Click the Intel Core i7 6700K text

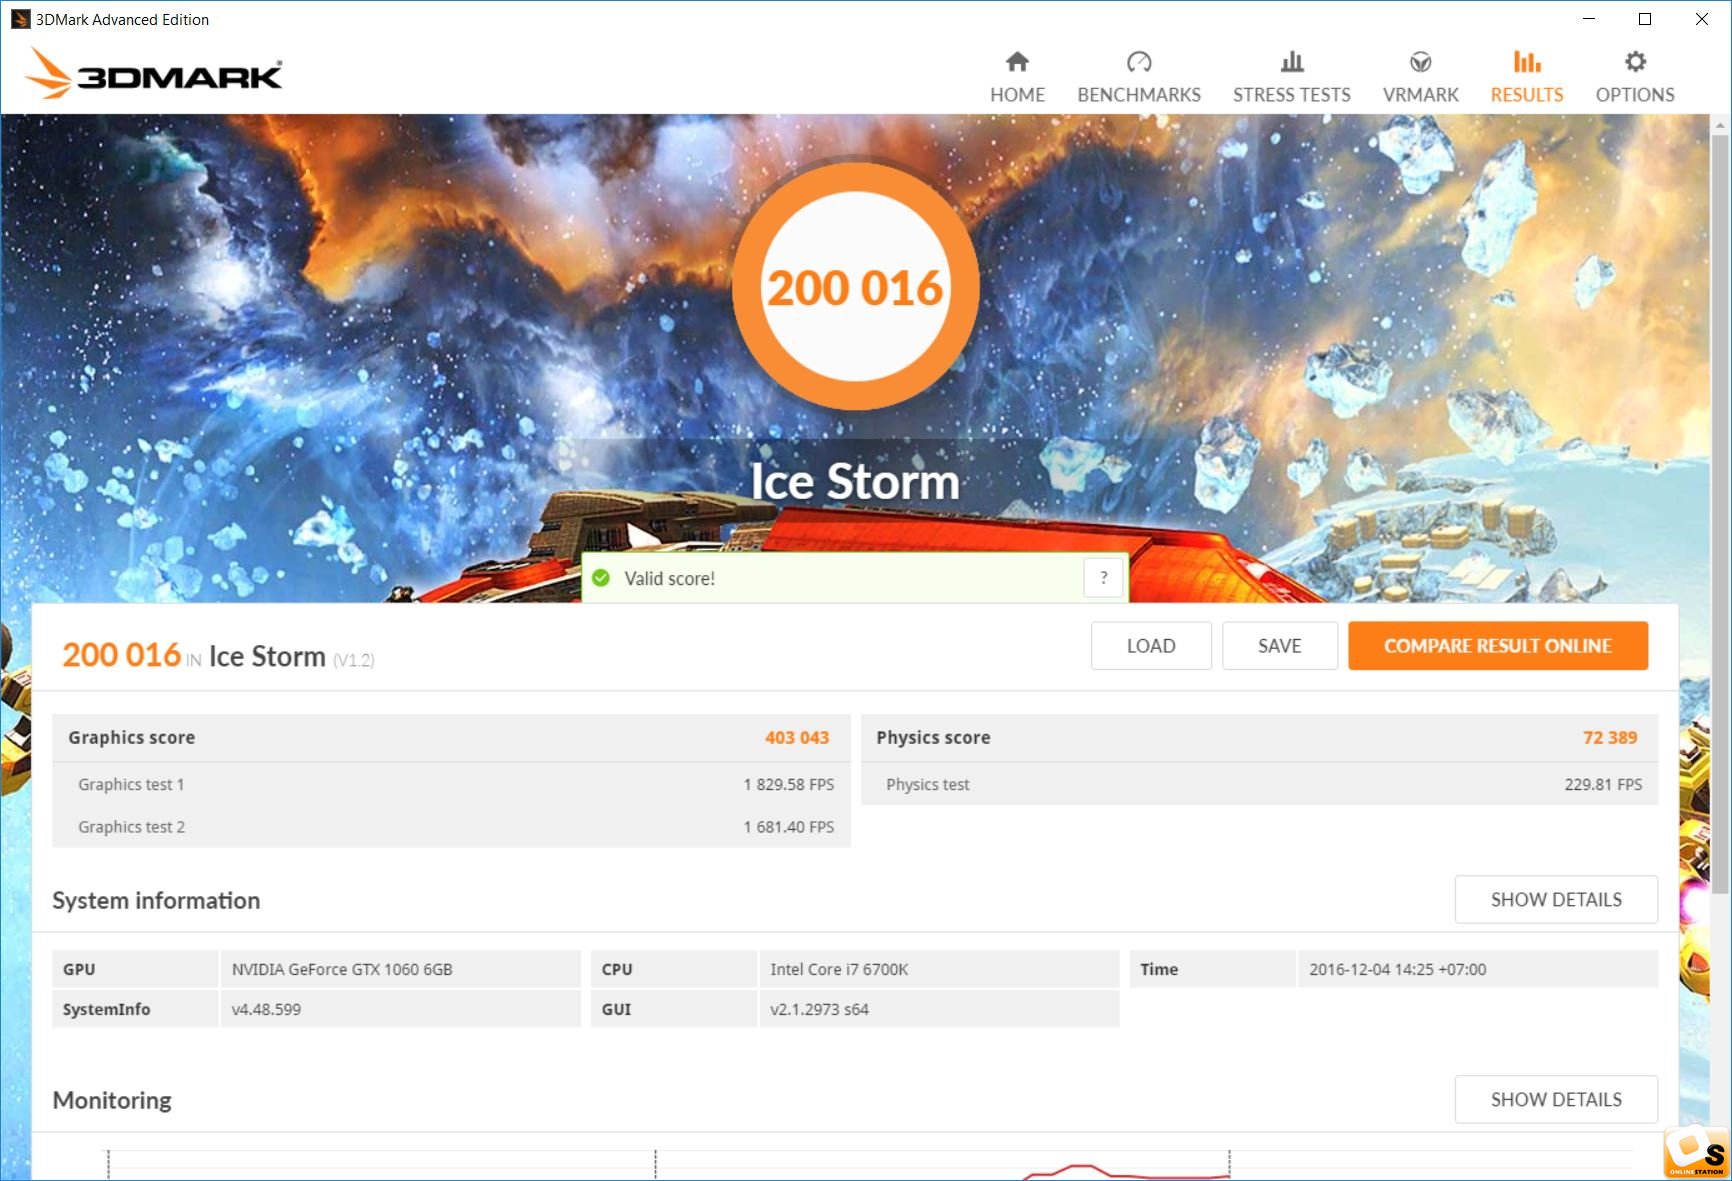[839, 969]
